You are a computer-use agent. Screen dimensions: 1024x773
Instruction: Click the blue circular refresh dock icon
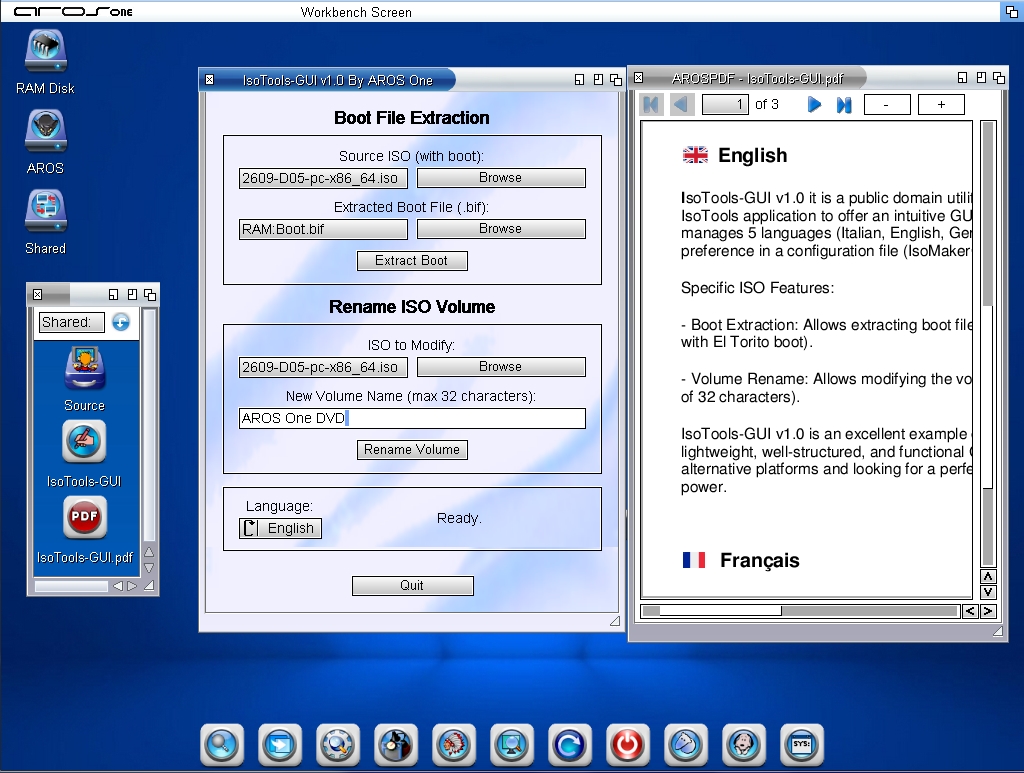(569, 744)
